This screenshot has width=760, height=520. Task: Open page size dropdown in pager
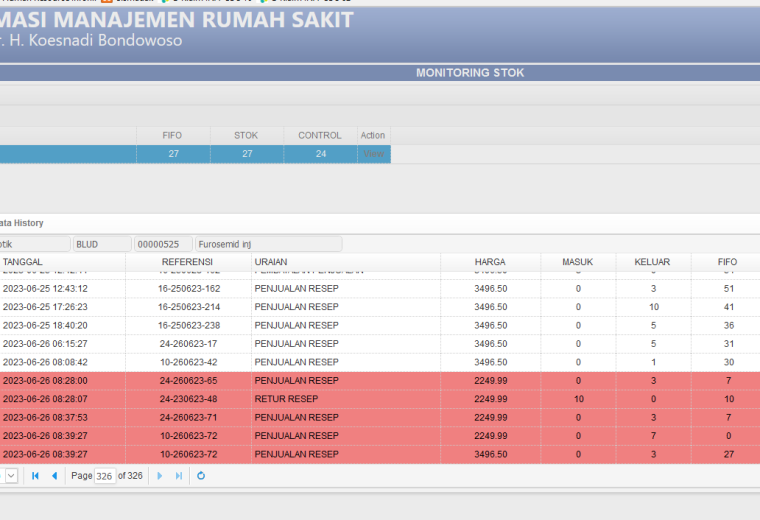click(11, 476)
